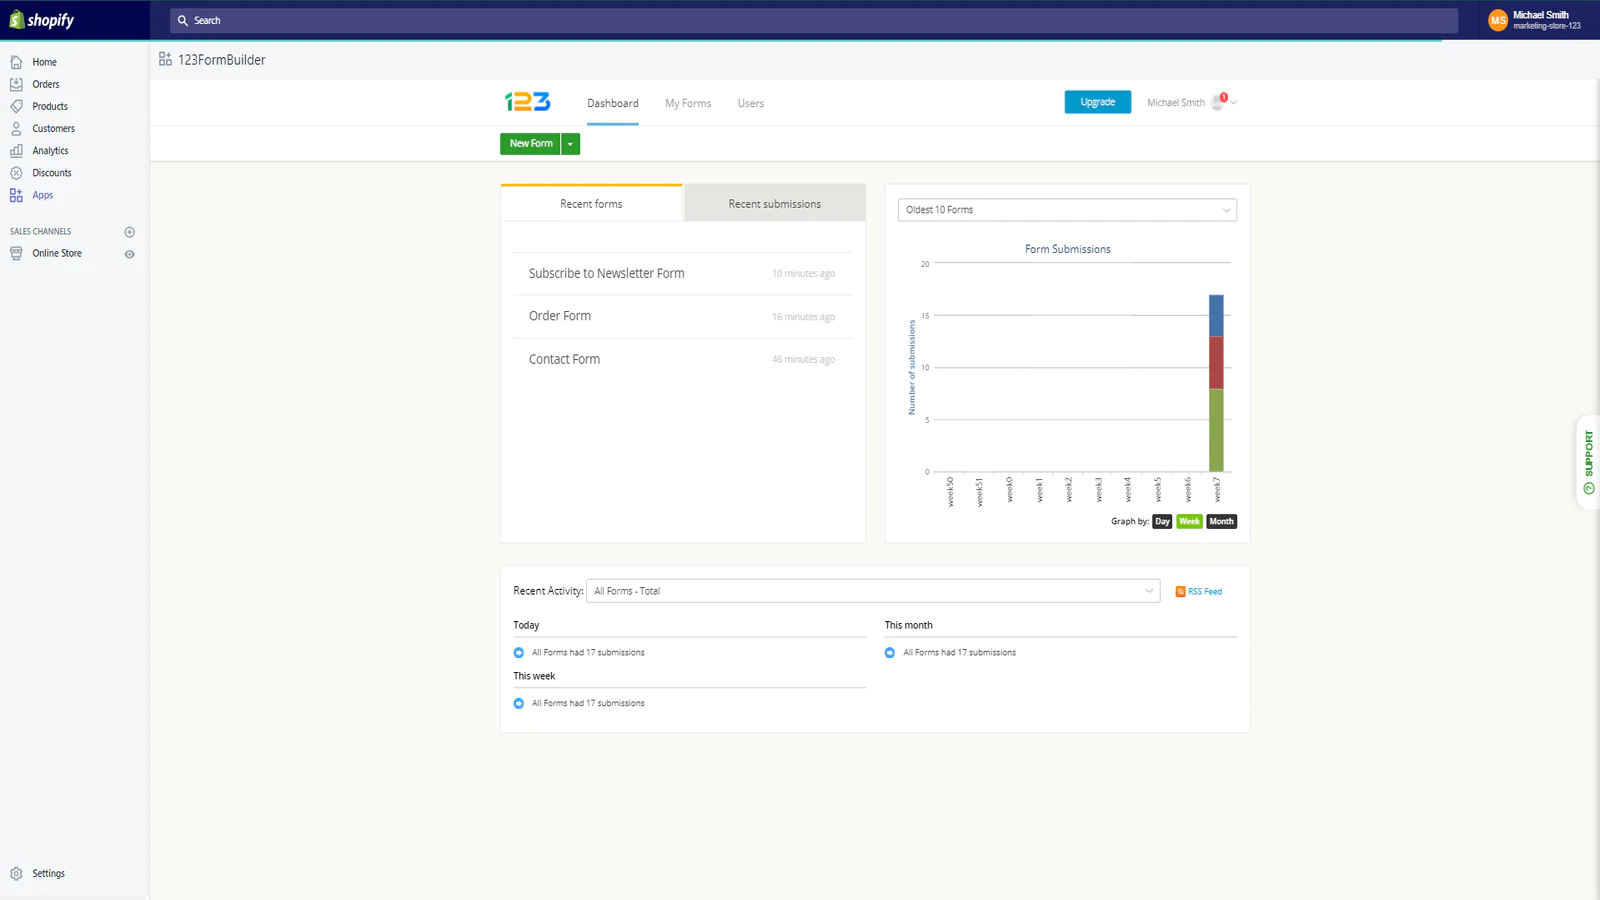Click '10 minutes ago' timestamp
This screenshot has height=900, width=1600.
(802, 274)
